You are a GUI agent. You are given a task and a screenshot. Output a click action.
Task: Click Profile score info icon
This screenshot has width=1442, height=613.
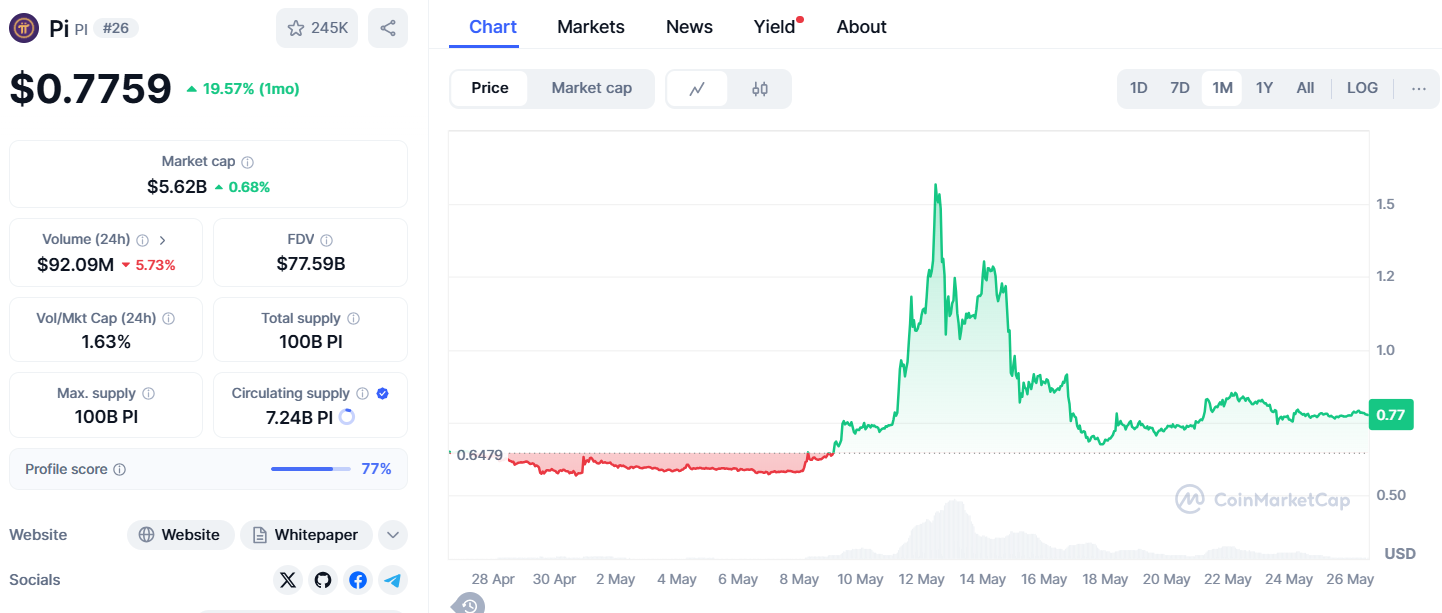(120, 469)
